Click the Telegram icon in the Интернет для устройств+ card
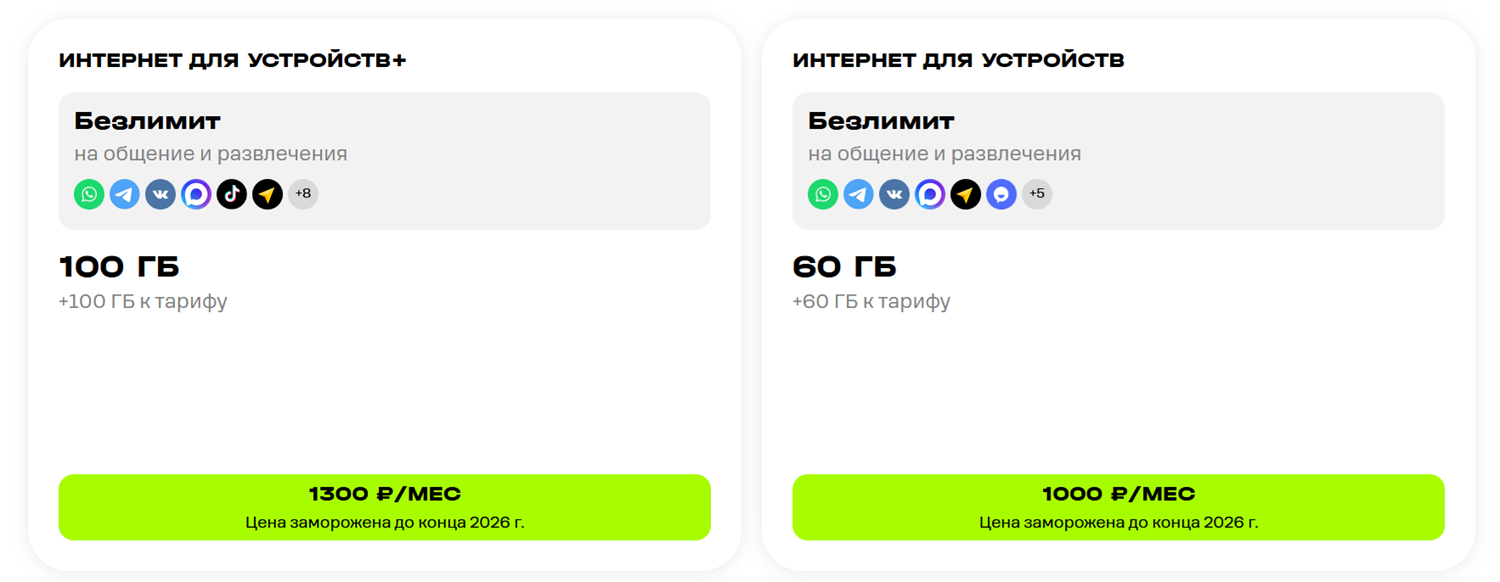Viewport: 1500px width, 582px height. (x=125, y=194)
